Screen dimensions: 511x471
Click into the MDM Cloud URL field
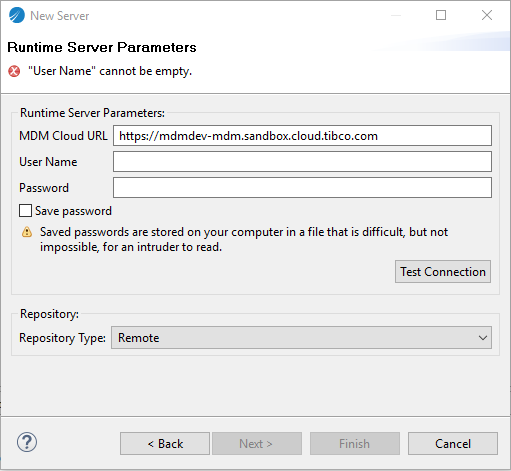pyautogui.click(x=302, y=136)
